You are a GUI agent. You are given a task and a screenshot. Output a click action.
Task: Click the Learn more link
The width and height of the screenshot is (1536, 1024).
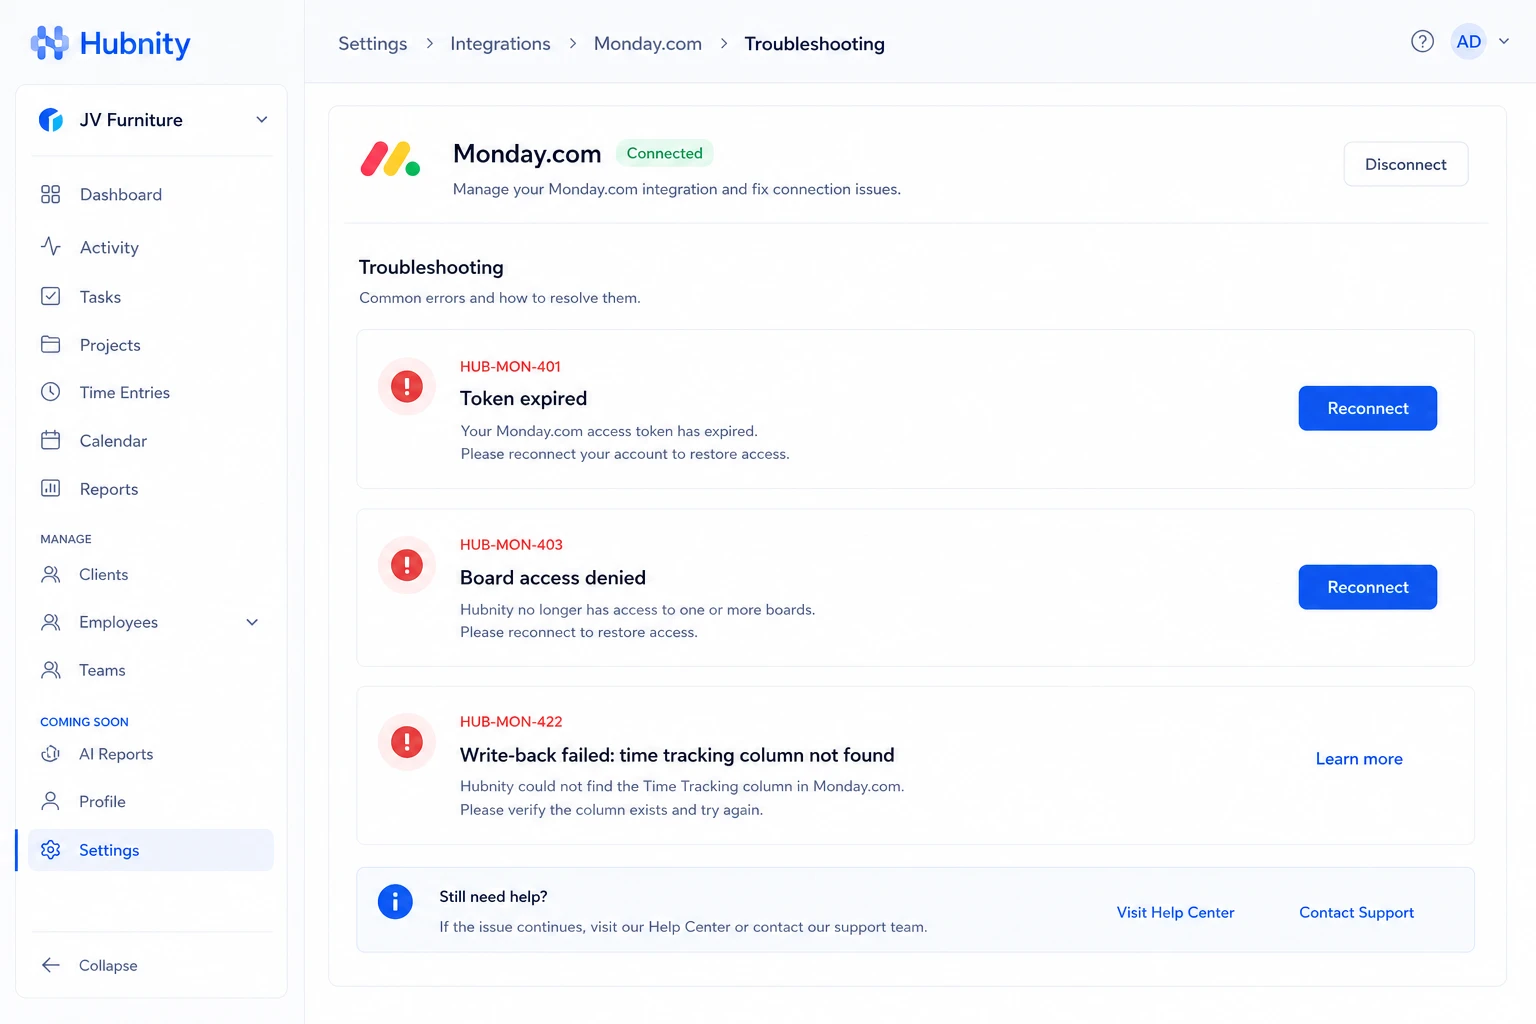point(1359,759)
